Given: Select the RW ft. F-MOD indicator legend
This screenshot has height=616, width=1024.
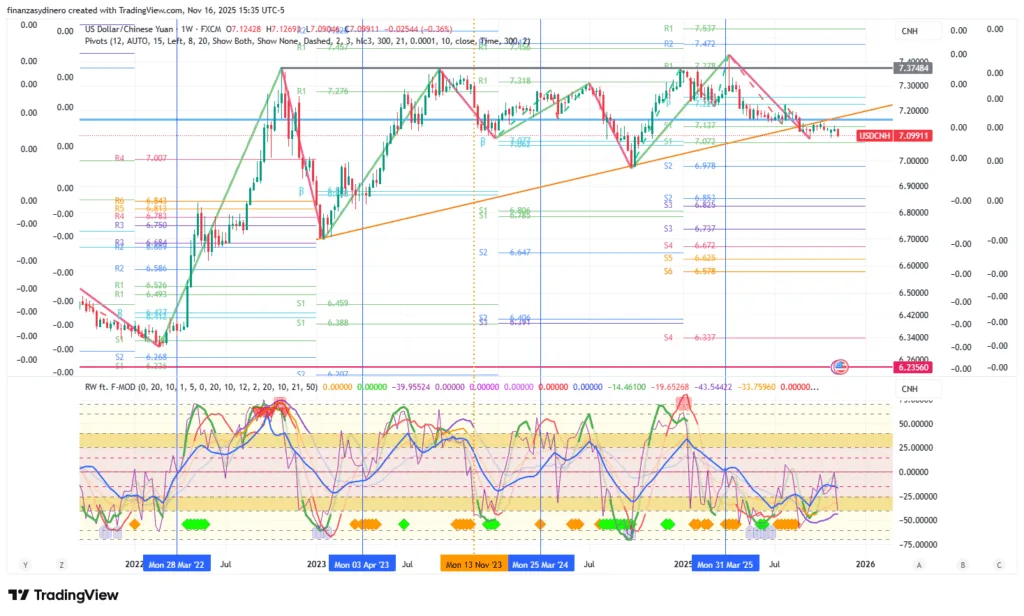Looking at the screenshot, I should 200,386.
